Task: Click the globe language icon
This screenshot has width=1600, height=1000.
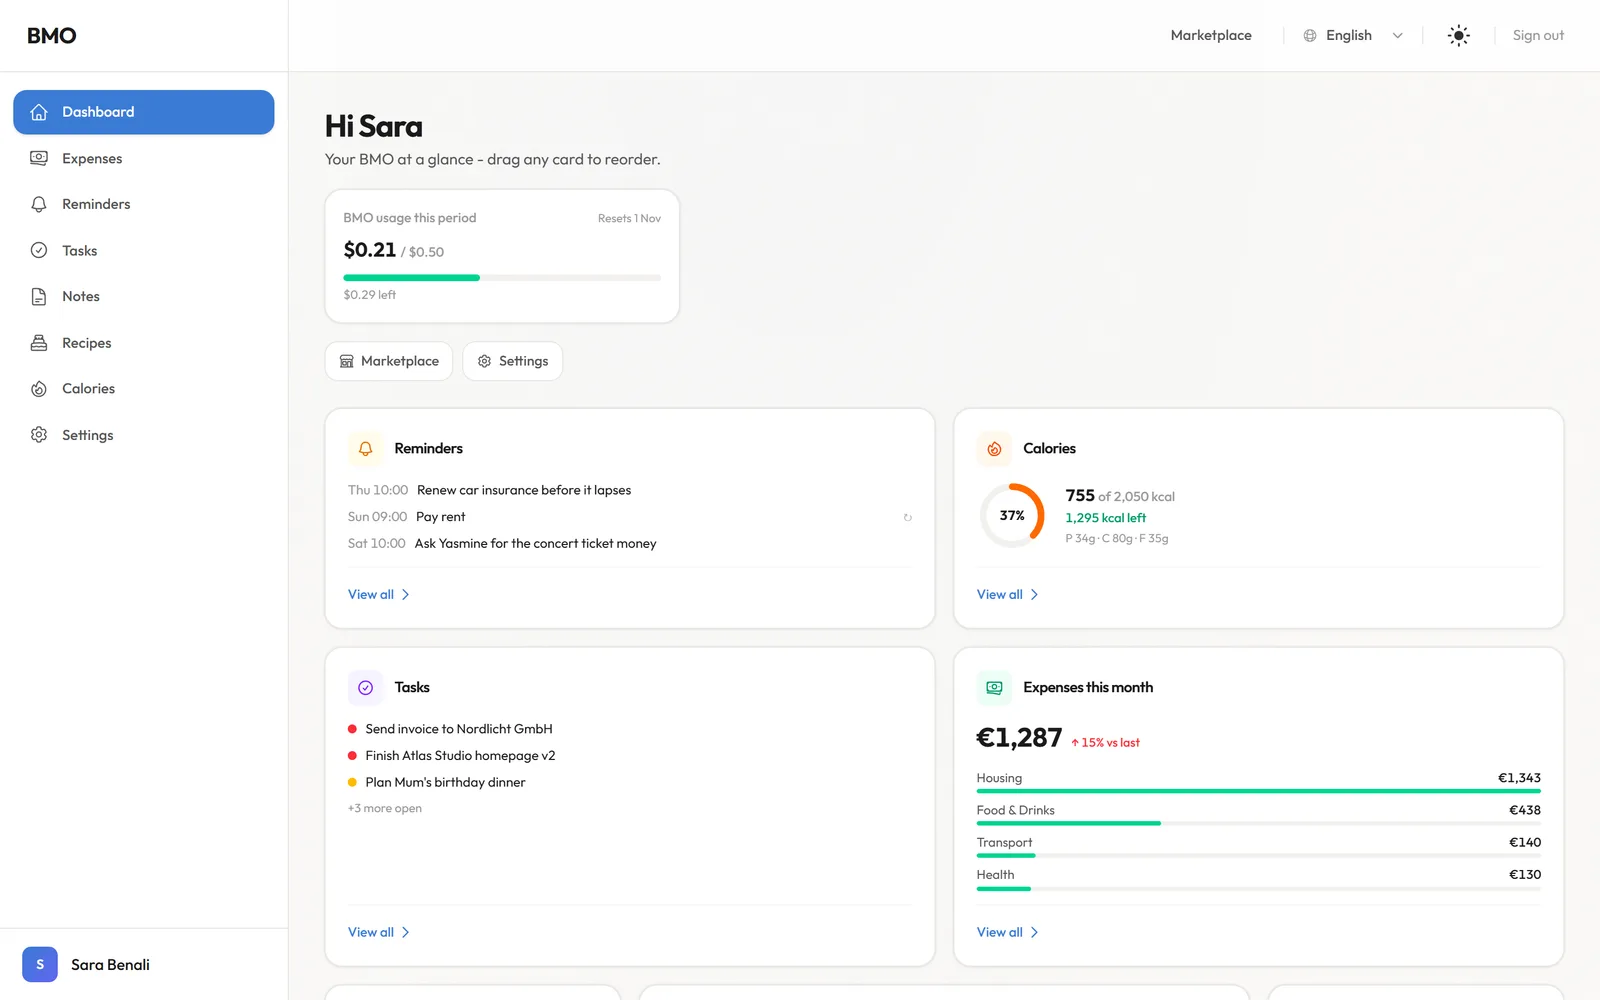Action: [1310, 36]
